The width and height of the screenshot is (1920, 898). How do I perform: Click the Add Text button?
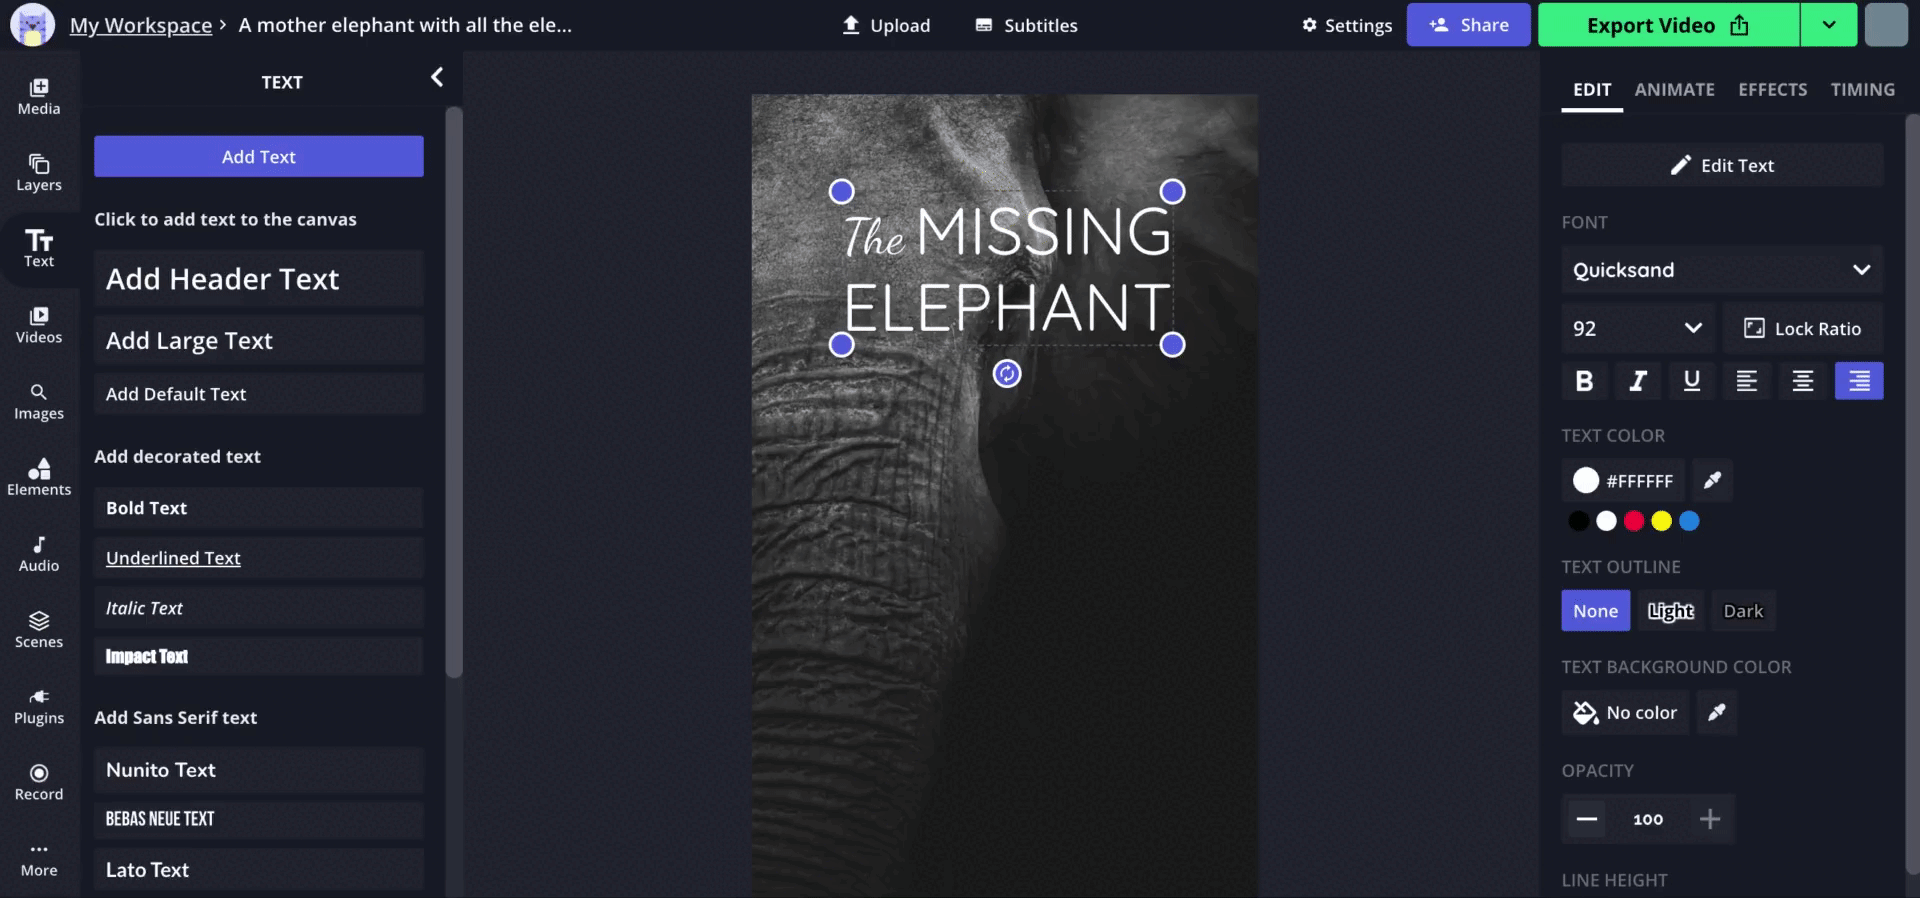259,157
